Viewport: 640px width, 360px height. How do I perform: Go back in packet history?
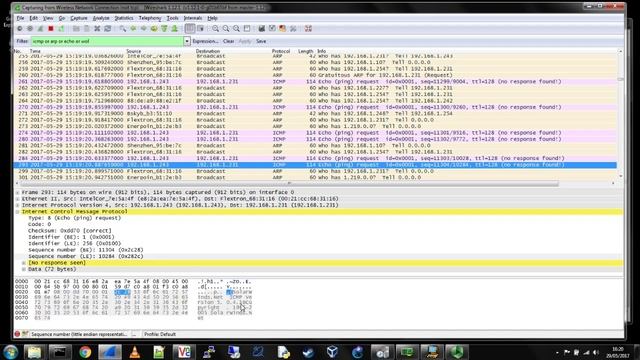click(x=133, y=29)
